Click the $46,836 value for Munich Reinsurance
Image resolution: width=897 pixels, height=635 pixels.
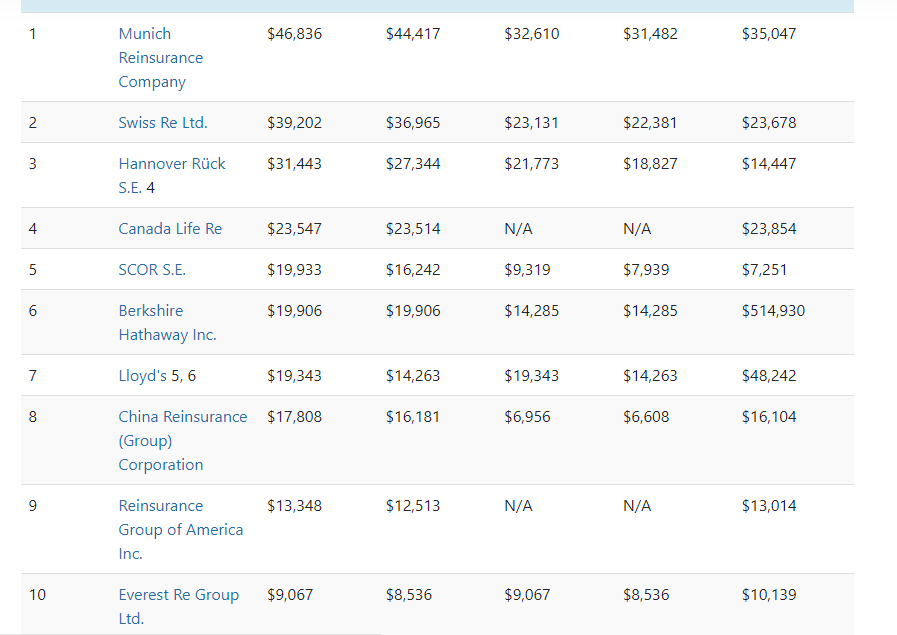pyautogui.click(x=294, y=34)
